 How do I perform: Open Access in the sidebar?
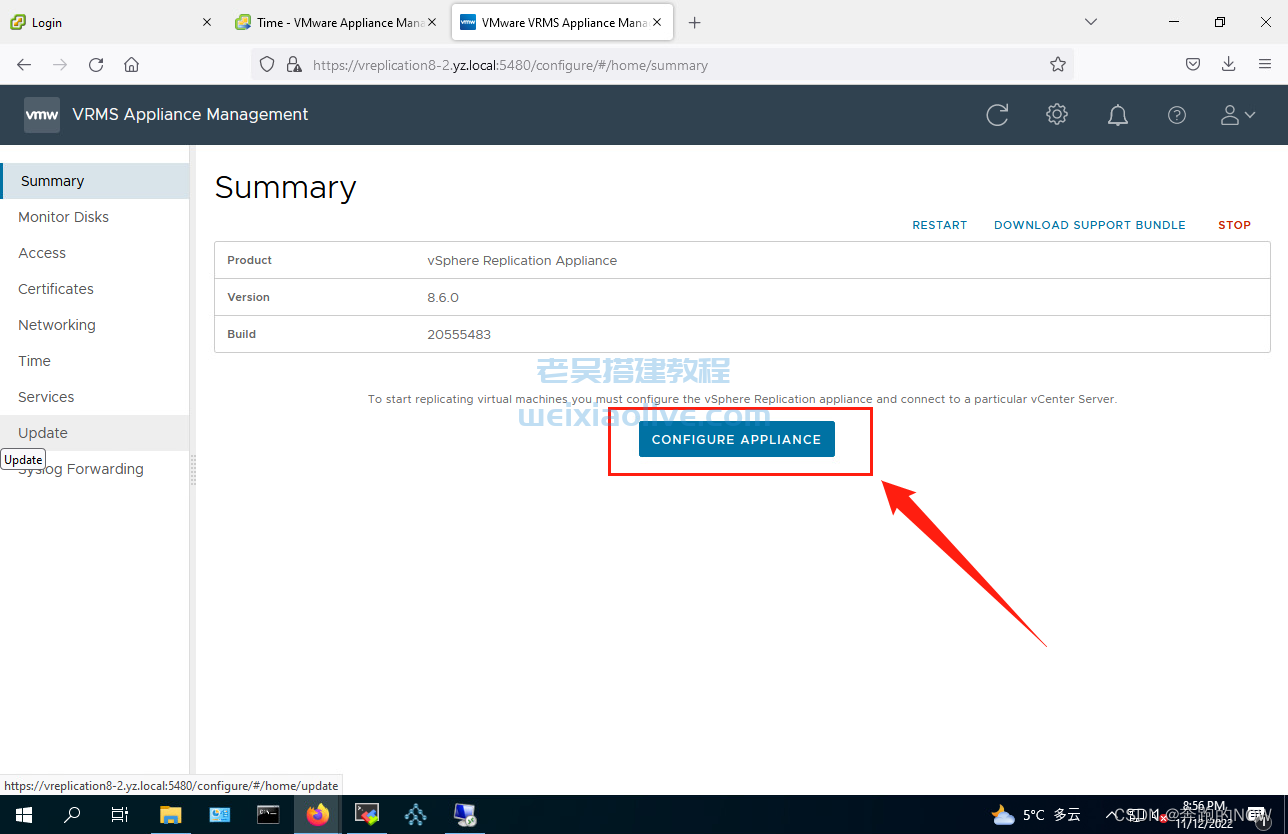tap(95, 253)
